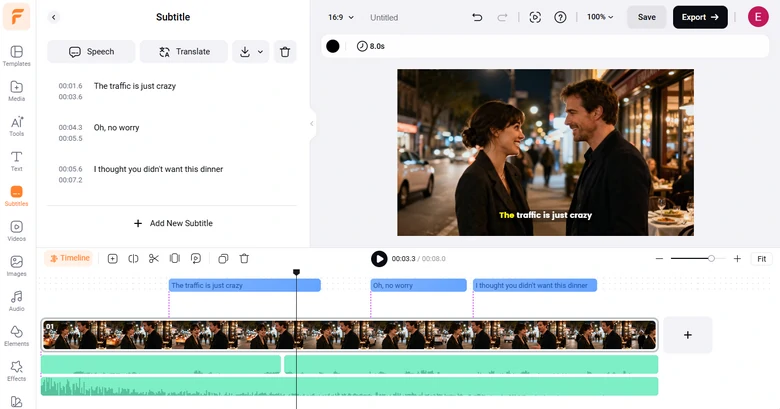Image resolution: width=780 pixels, height=409 pixels.
Task: Delete all subtitles with the trash icon
Action: 285,52
